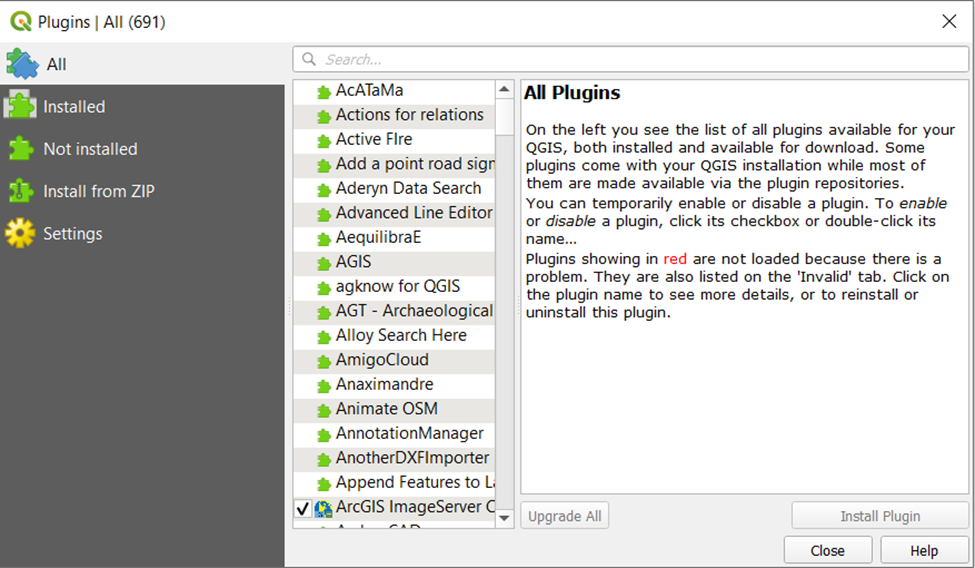Select AcATaMa in the plugin list
Viewport: 975px width, 568px height.
[x=369, y=90]
